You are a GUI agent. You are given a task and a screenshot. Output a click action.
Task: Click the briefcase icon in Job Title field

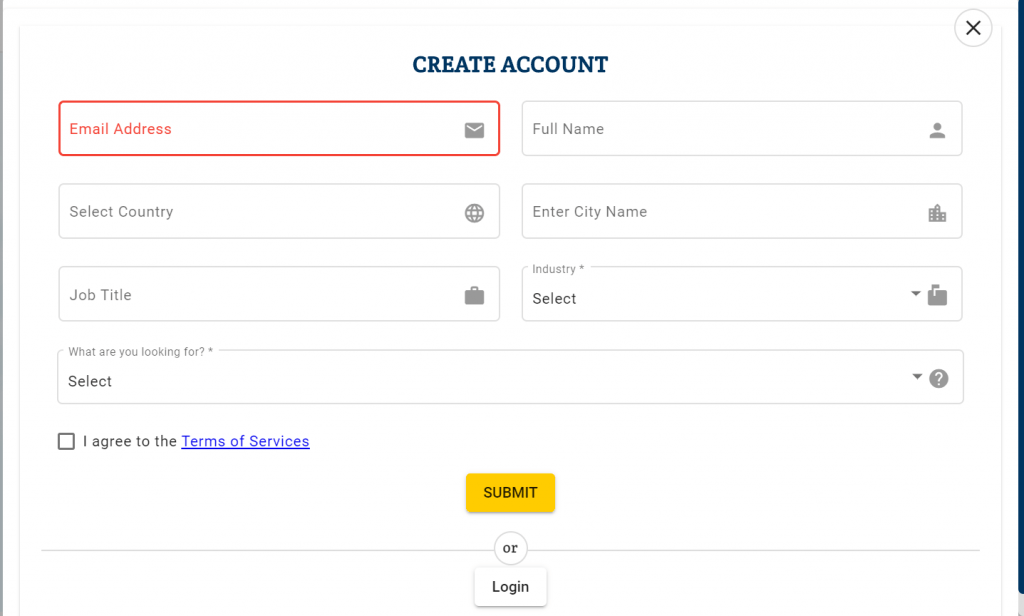click(x=474, y=296)
